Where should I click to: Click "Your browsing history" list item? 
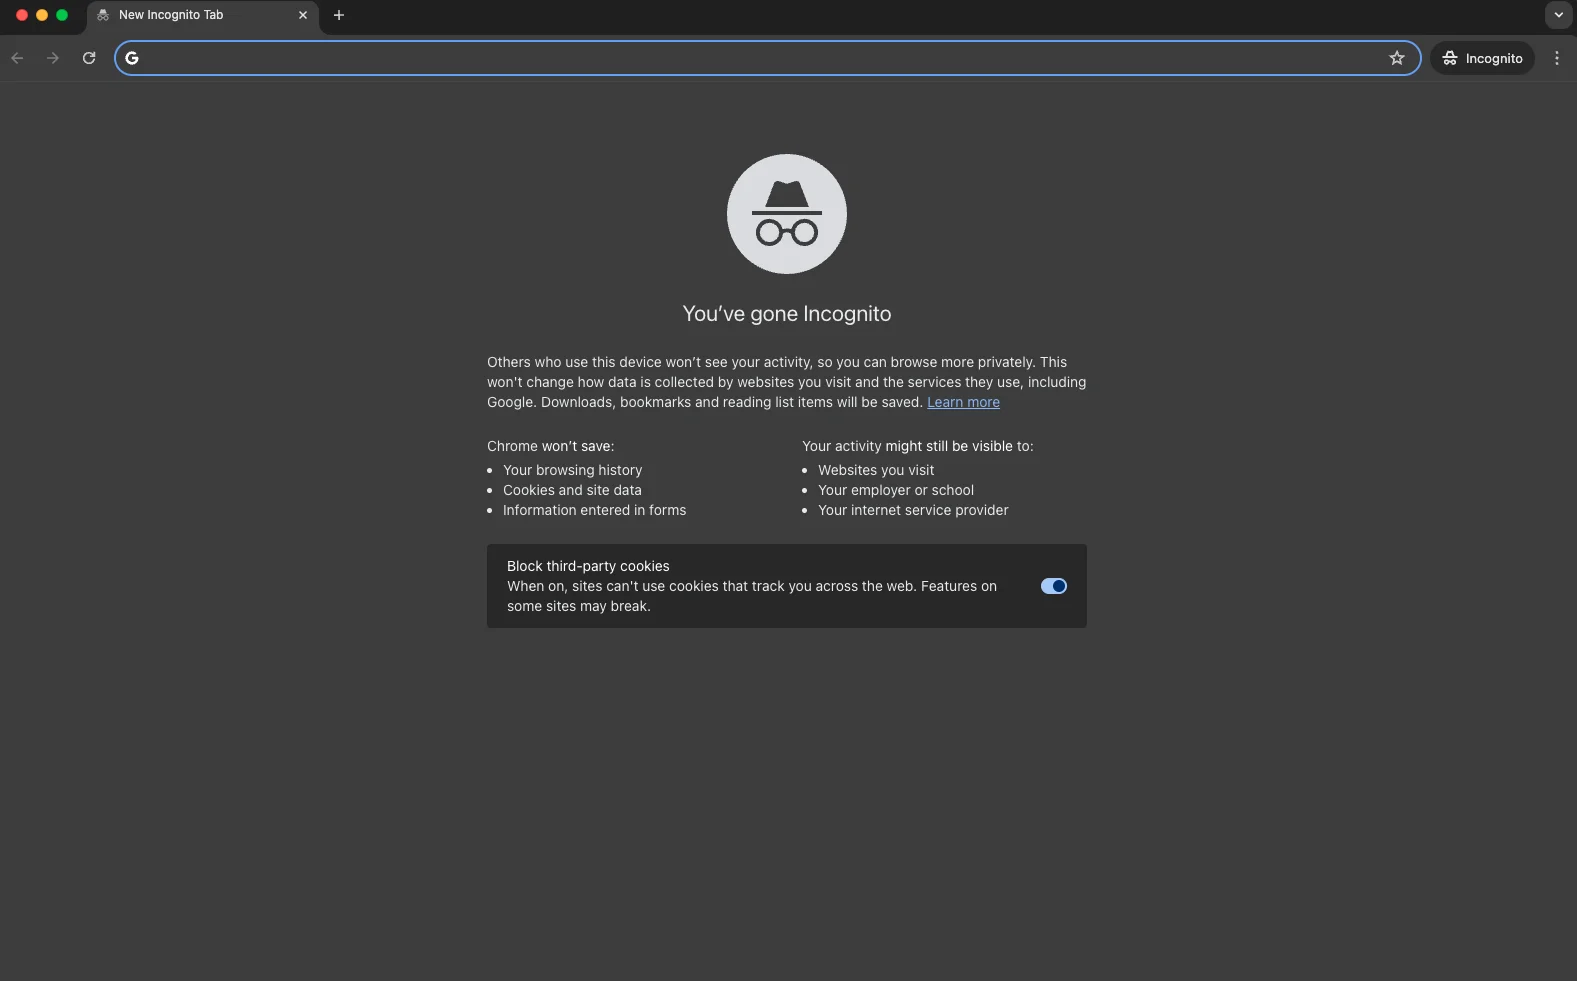point(572,470)
